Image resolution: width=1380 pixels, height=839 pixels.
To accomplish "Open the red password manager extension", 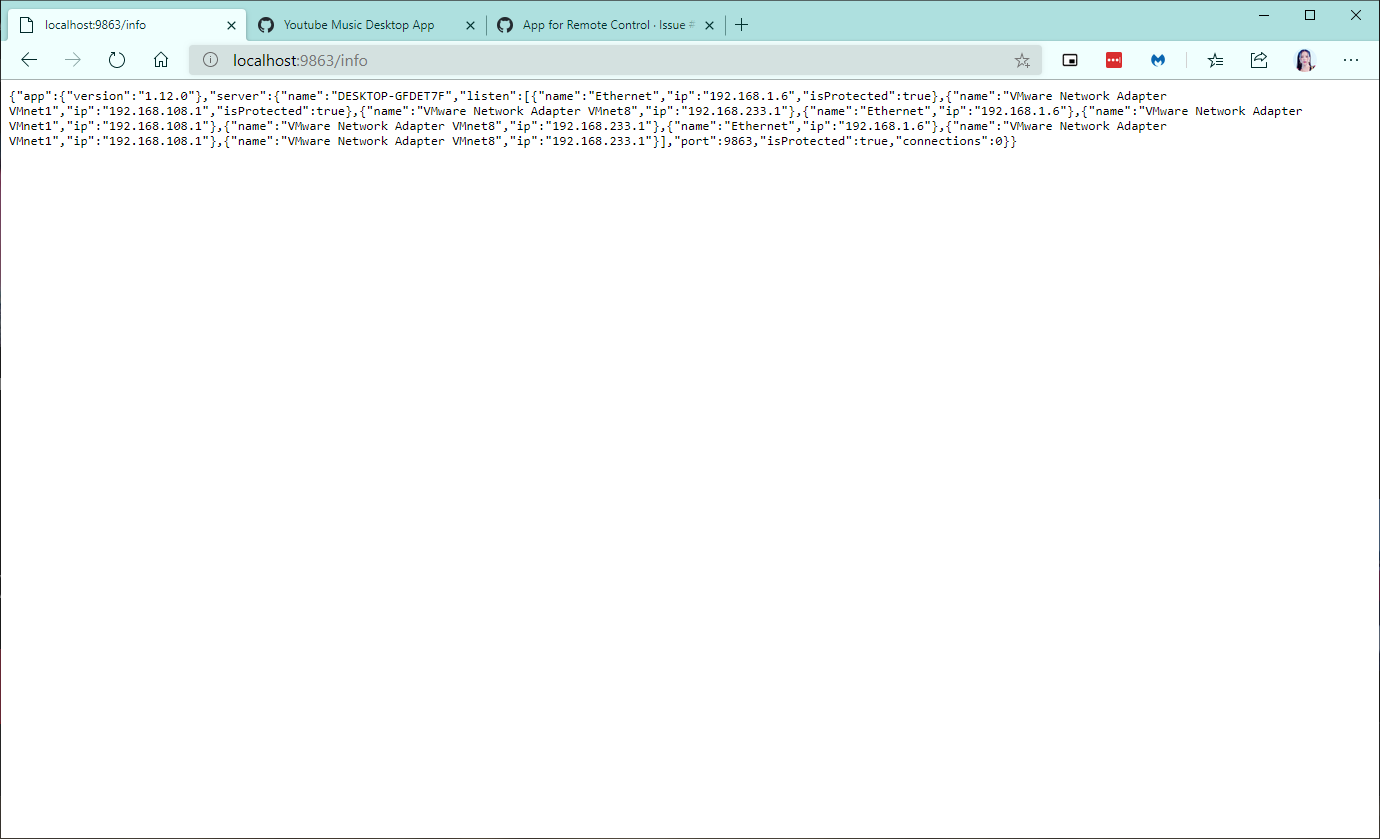I will pyautogui.click(x=1114, y=60).
